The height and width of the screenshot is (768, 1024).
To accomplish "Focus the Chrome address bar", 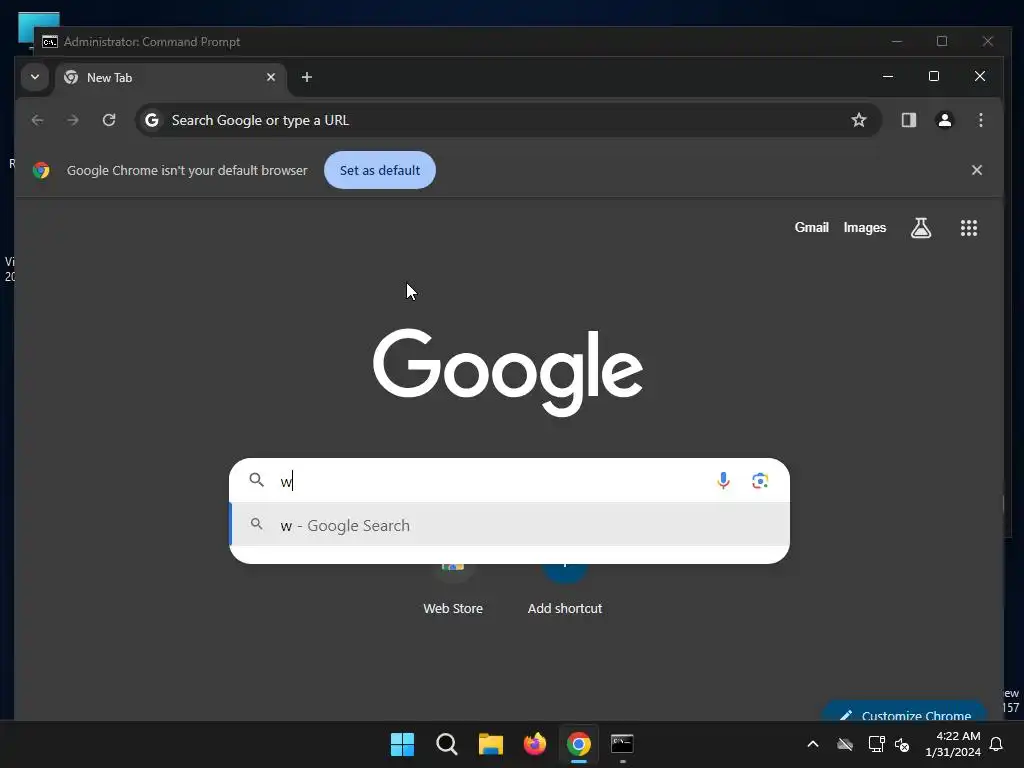I will coord(507,120).
